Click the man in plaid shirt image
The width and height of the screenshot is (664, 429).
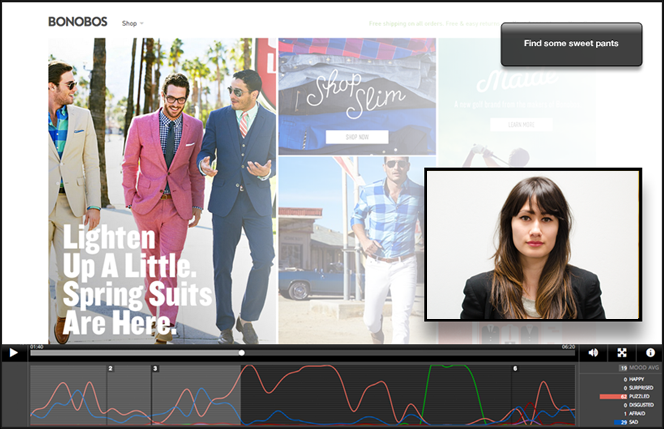click(351, 250)
